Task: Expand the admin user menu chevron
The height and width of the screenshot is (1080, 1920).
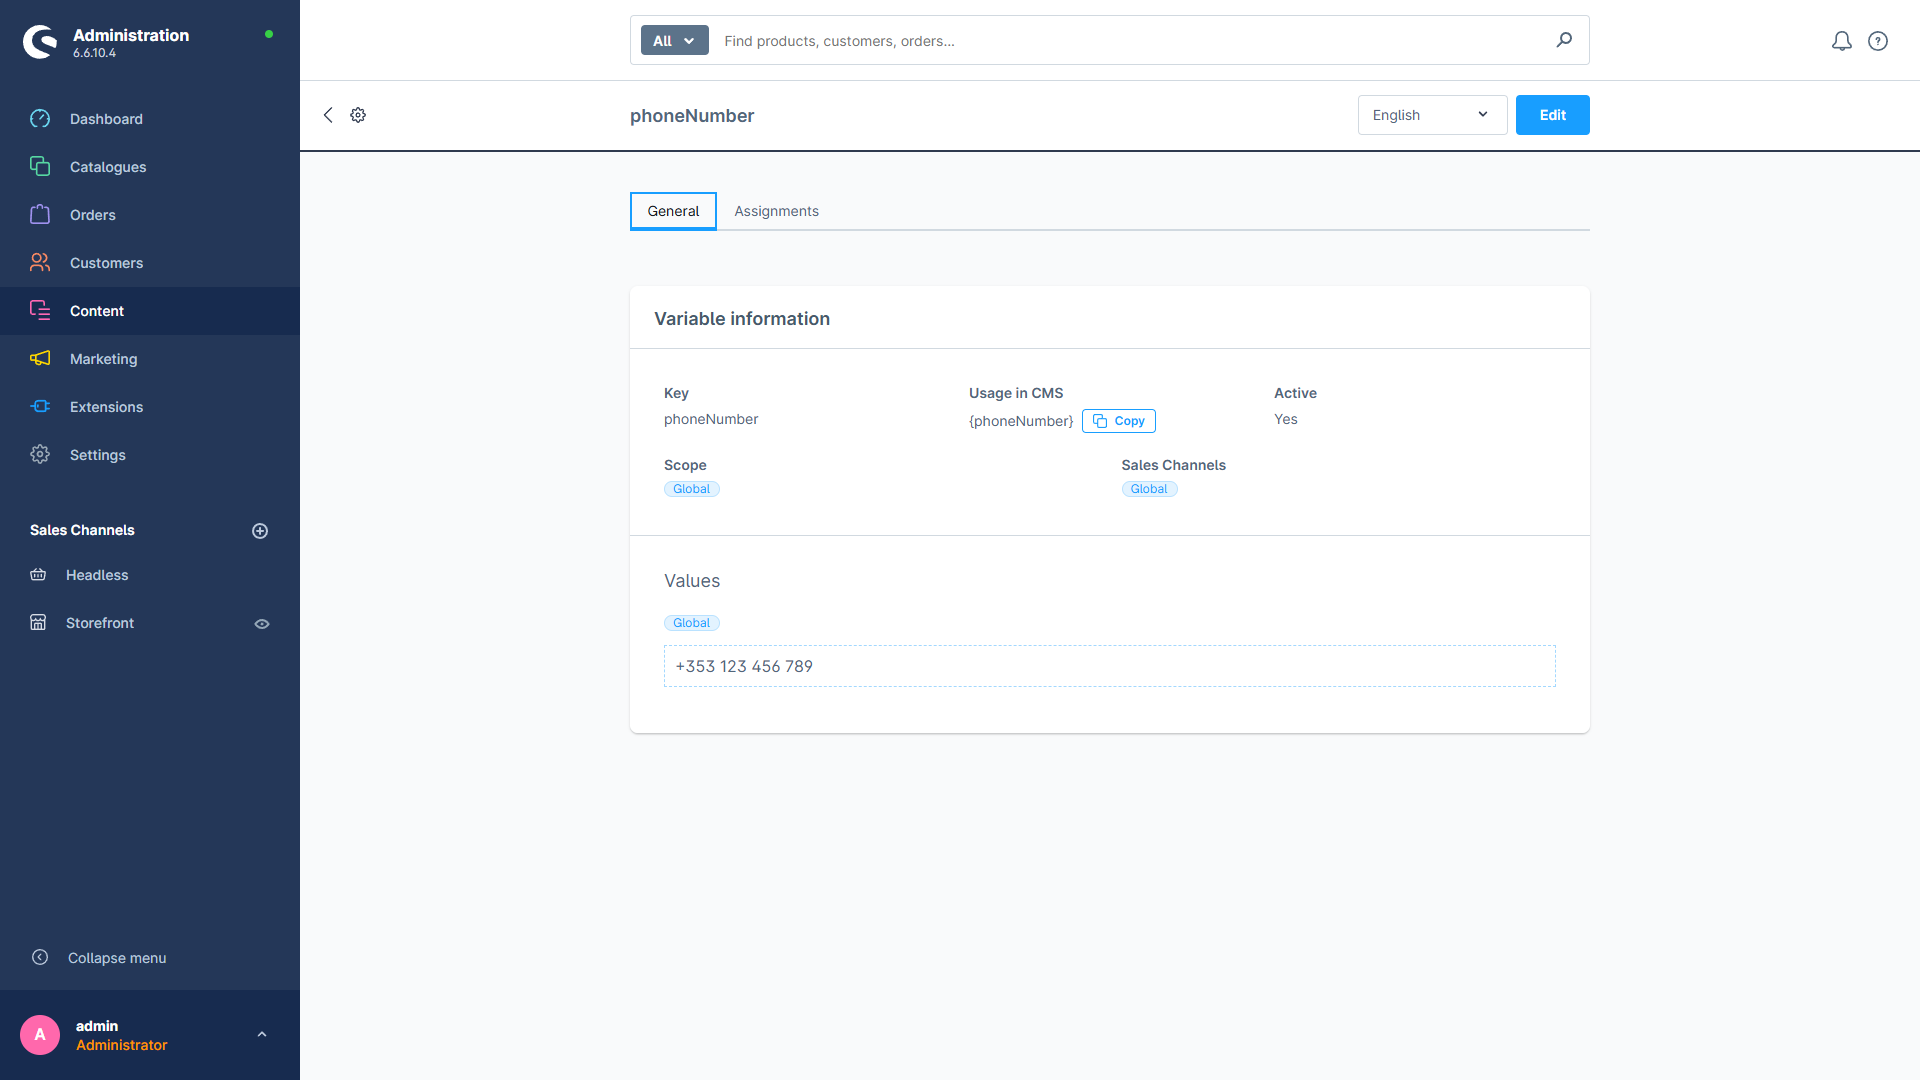Action: click(x=262, y=1035)
